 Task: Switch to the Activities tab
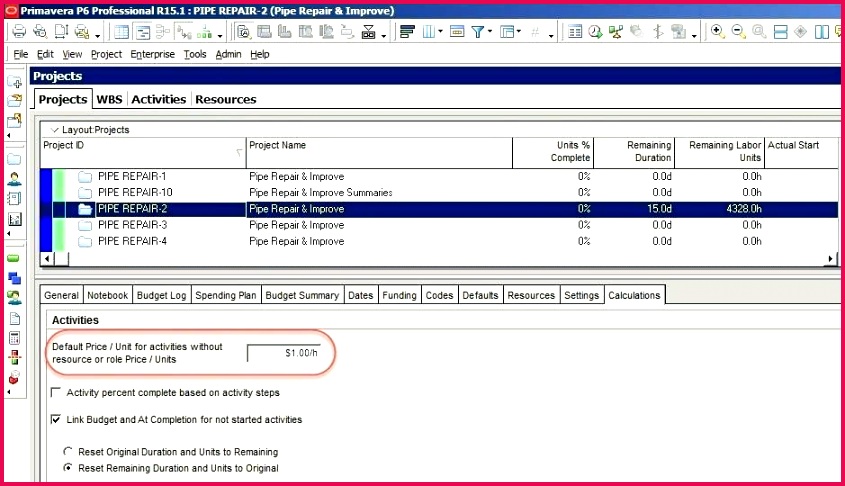point(158,99)
